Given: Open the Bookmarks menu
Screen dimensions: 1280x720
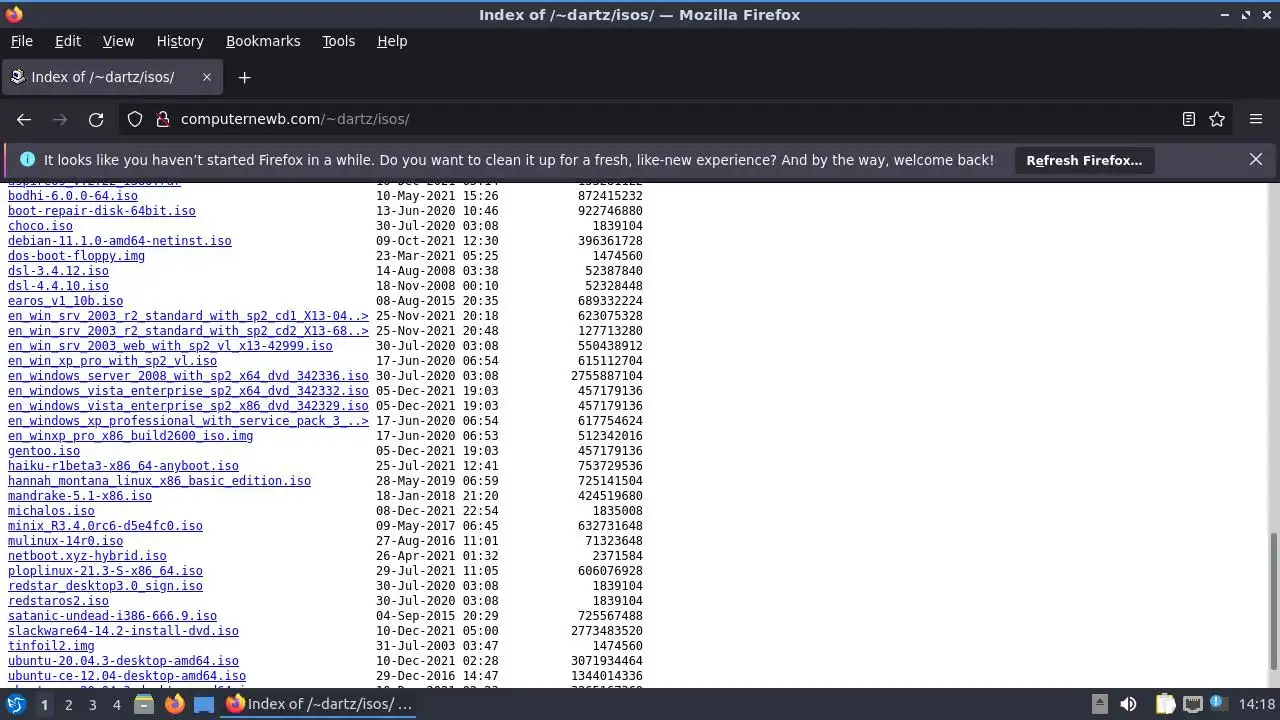Looking at the screenshot, I should coord(263,41).
